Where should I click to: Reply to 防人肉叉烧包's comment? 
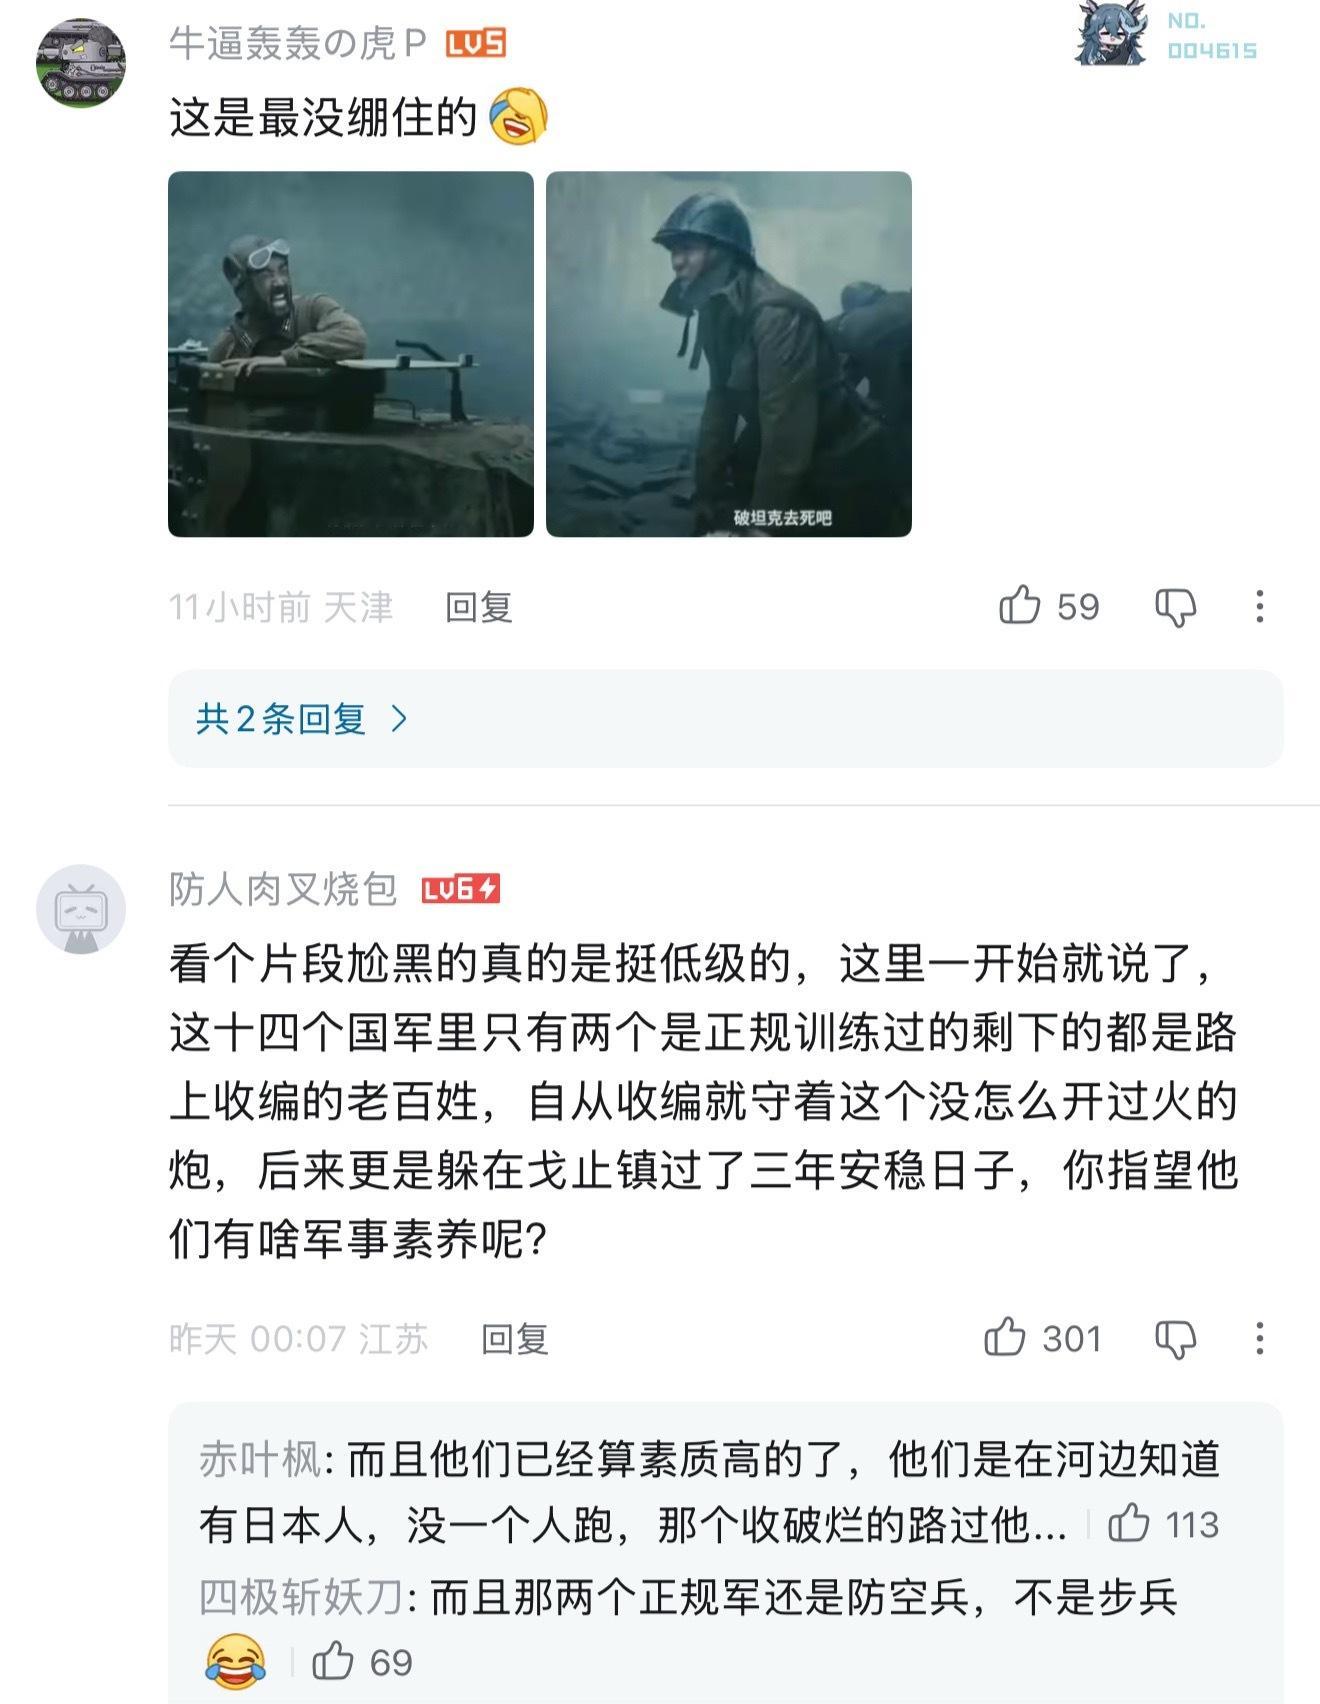514,1339
